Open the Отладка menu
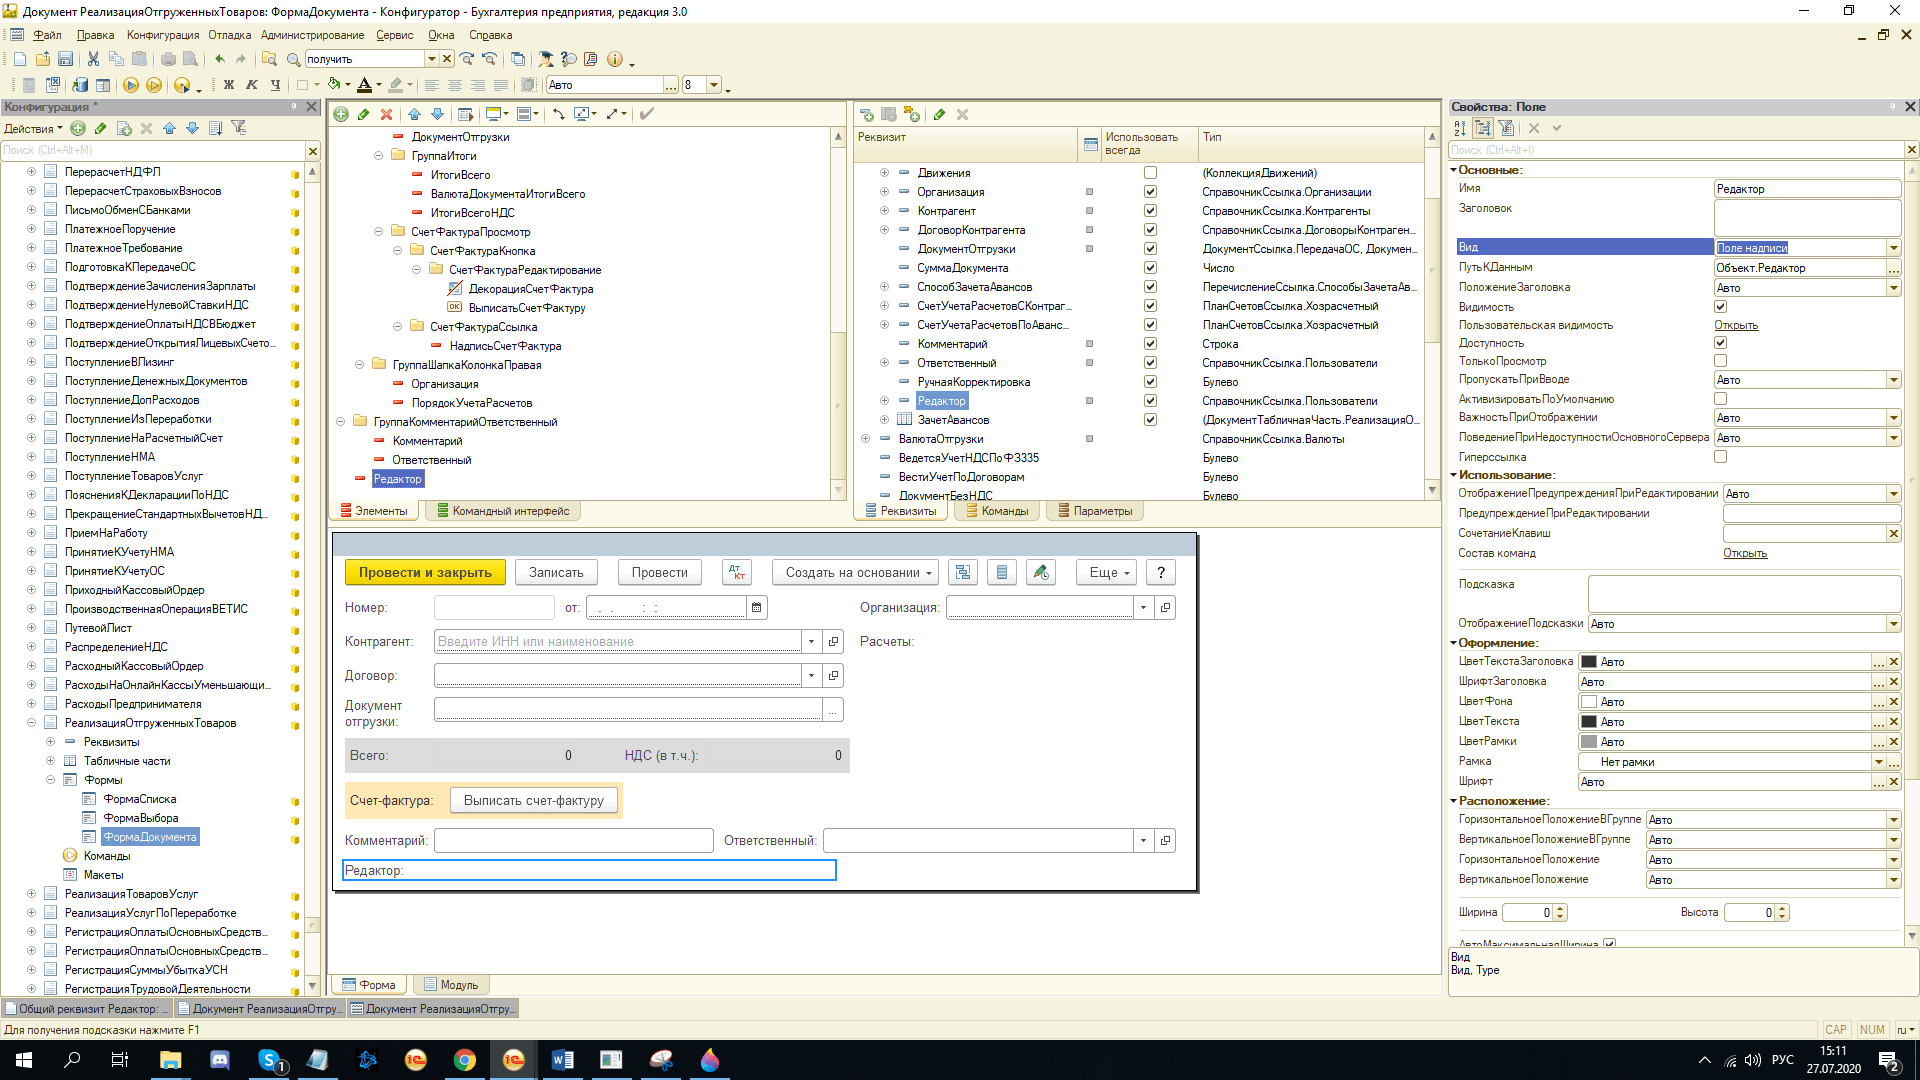The image size is (1920, 1080). tap(230, 35)
